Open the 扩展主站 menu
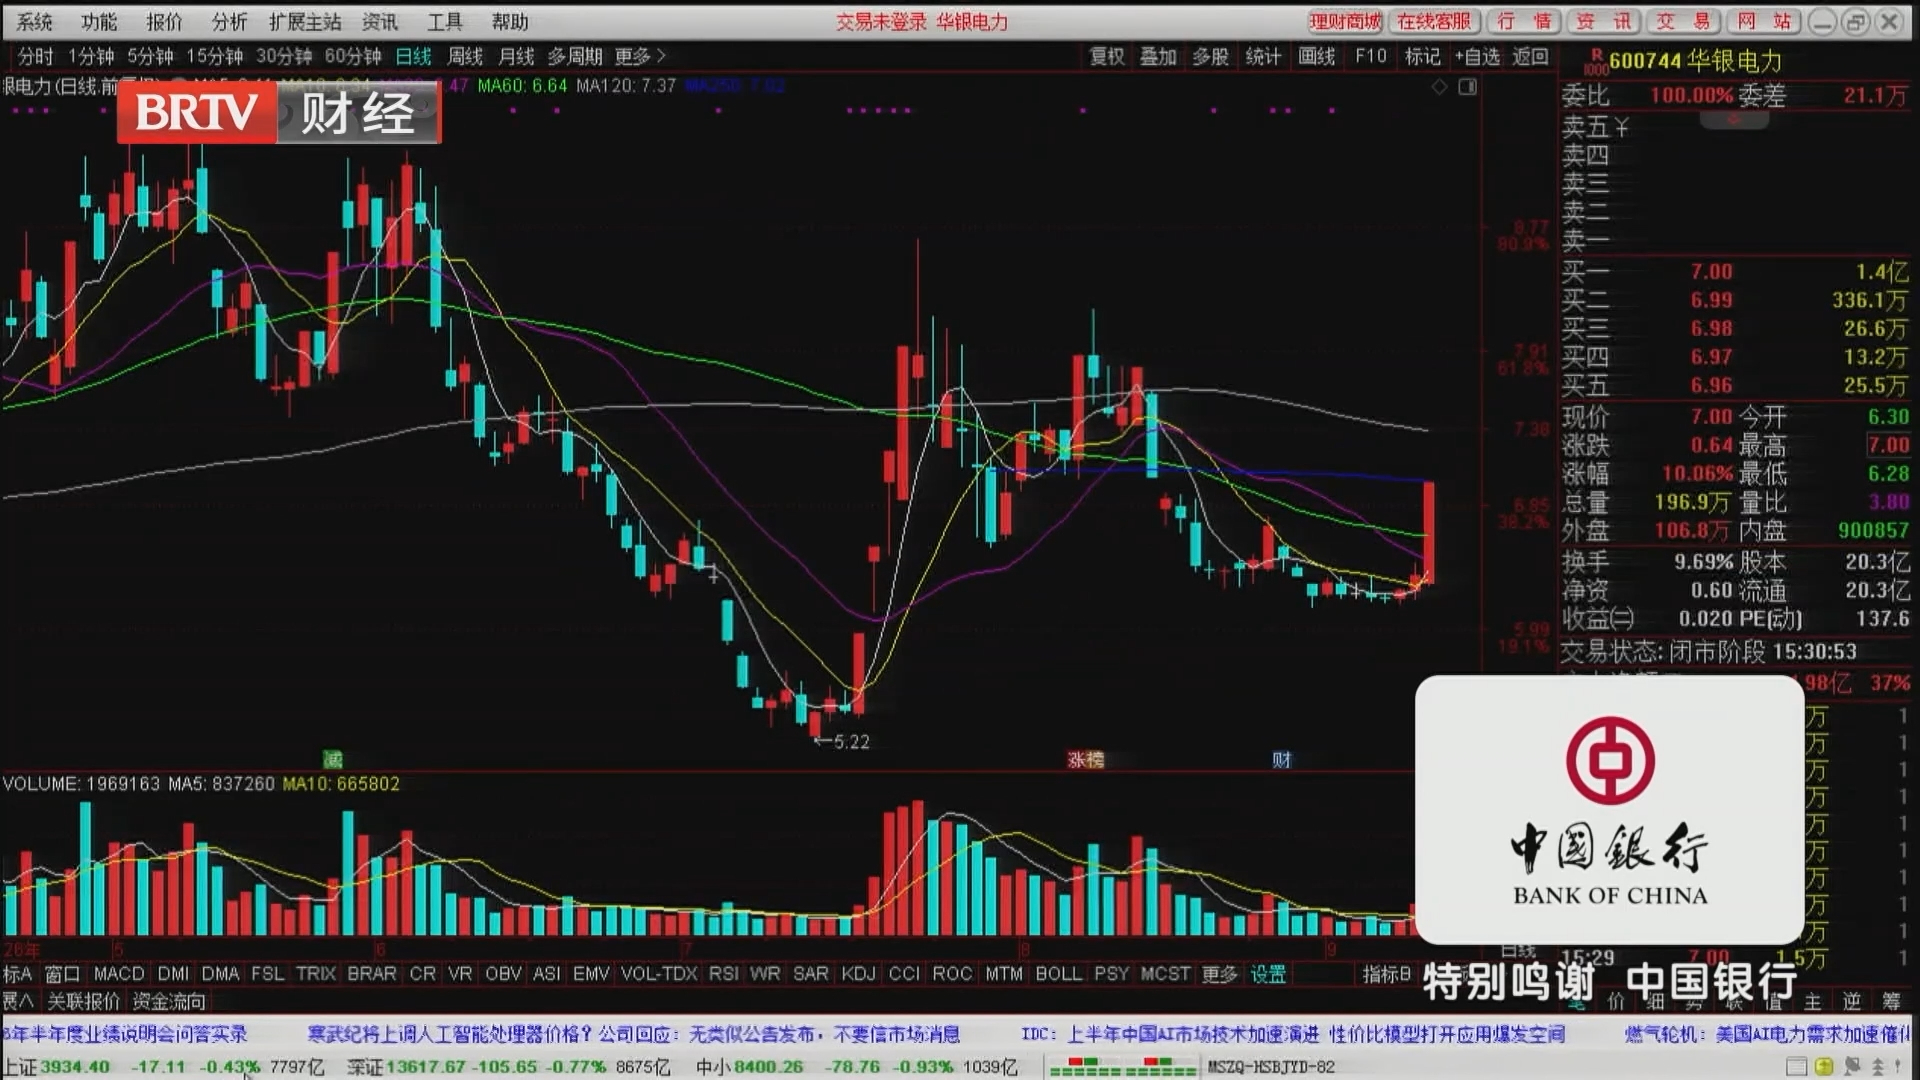This screenshot has width=1920, height=1080. click(305, 21)
